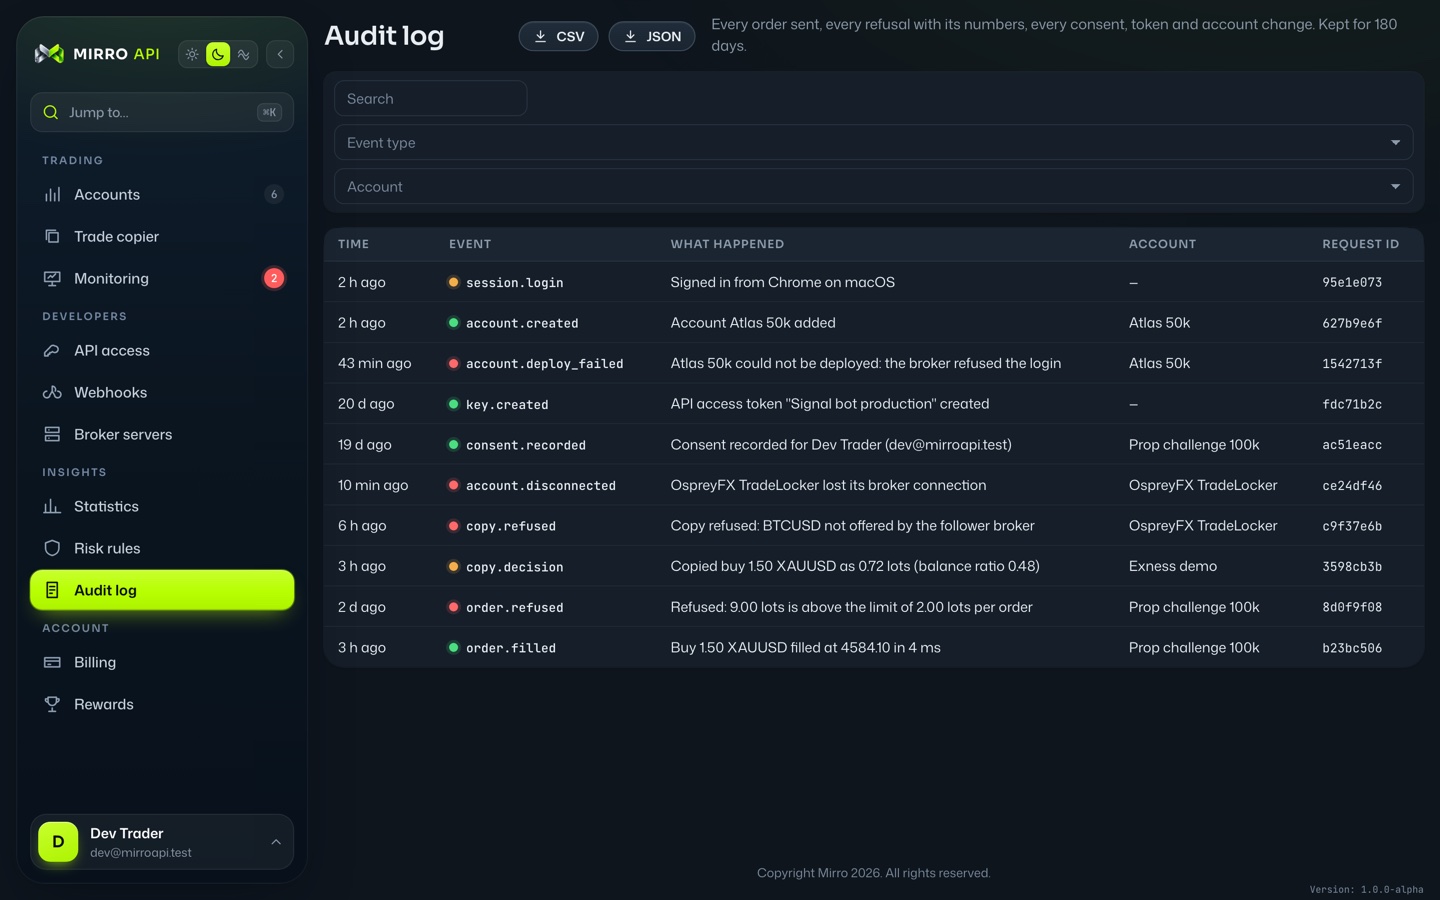
Task: Click the audit log Search field
Action: [x=430, y=98]
